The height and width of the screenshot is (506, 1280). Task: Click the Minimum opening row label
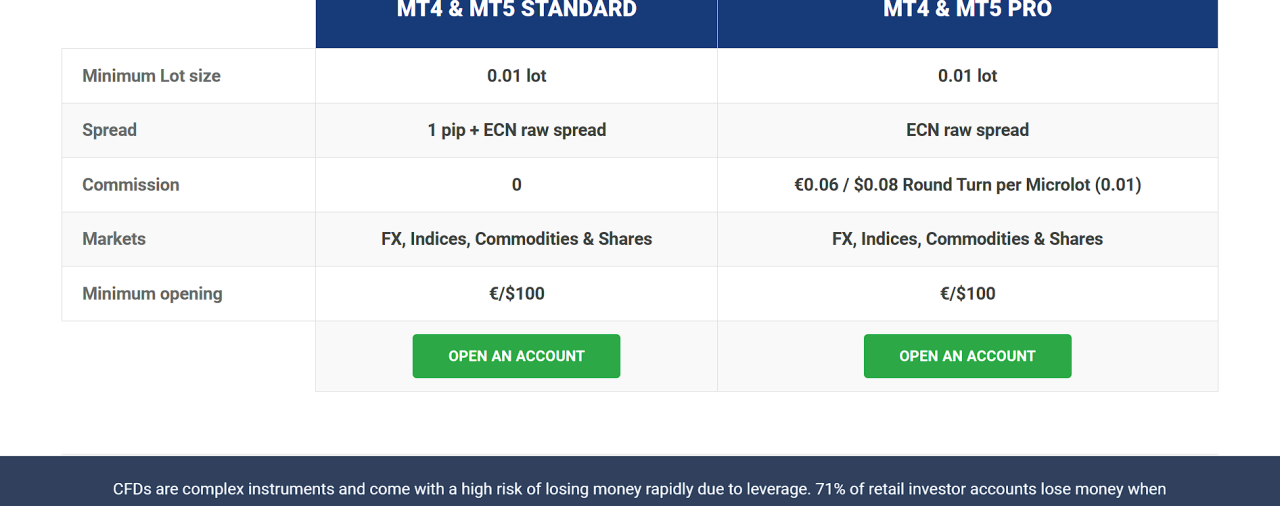point(152,294)
